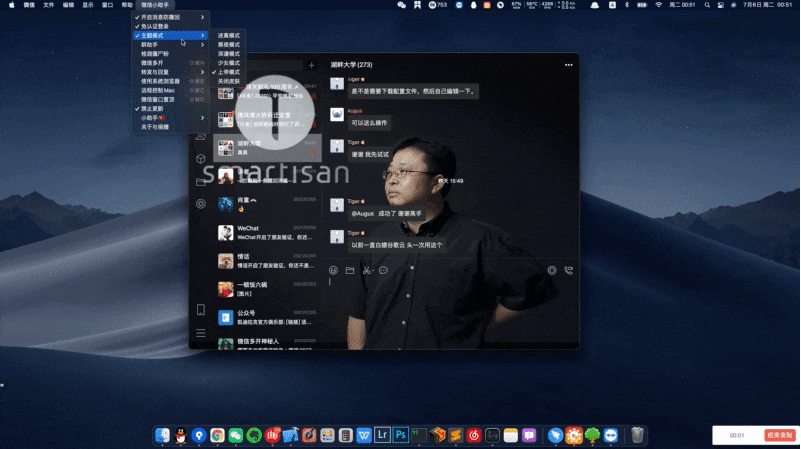
Task: Expand the 转发与回复 submenu
Action: 170,72
